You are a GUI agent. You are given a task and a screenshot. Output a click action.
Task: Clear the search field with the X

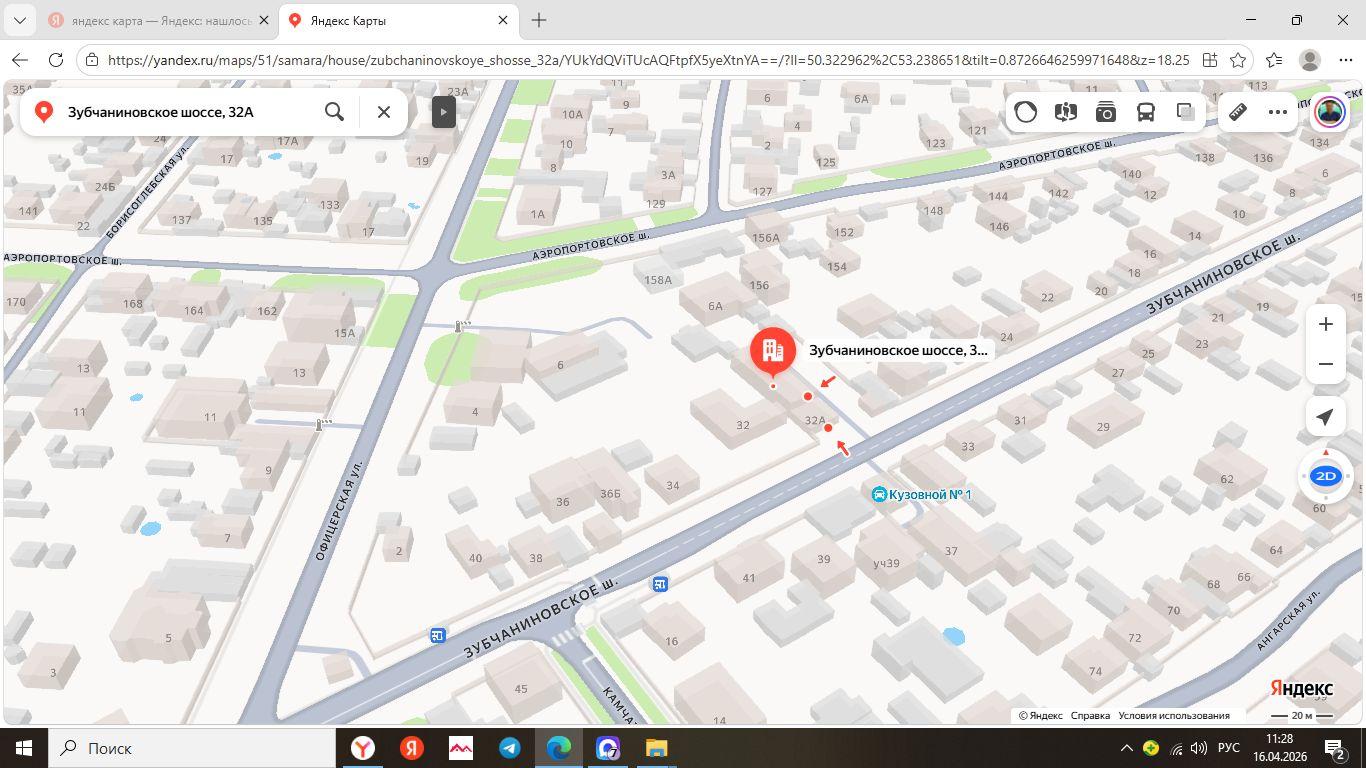pyautogui.click(x=383, y=112)
